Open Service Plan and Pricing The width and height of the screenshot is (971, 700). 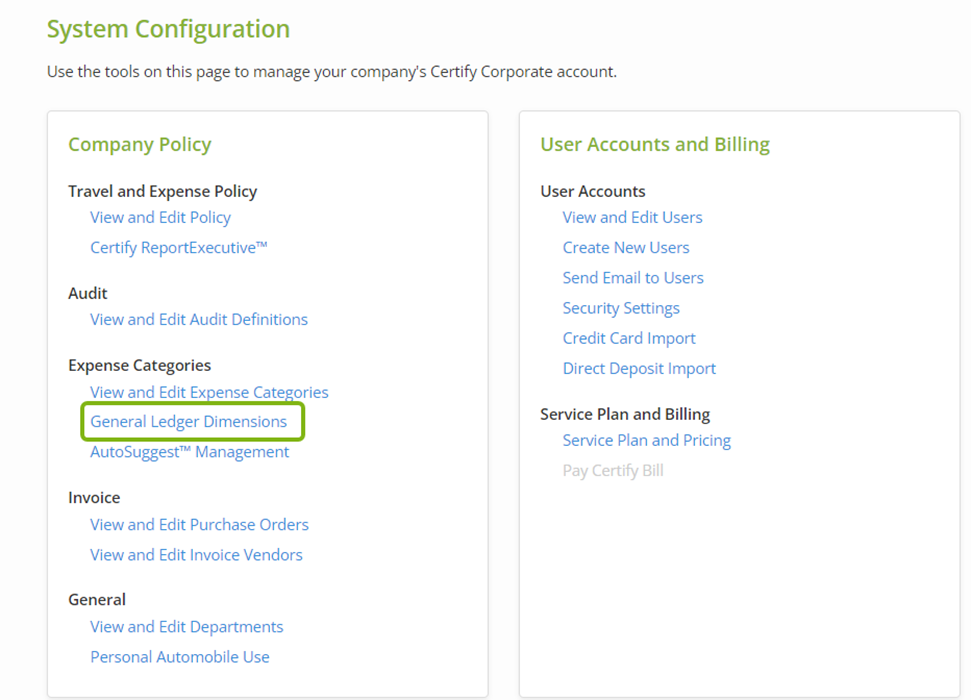click(x=647, y=440)
